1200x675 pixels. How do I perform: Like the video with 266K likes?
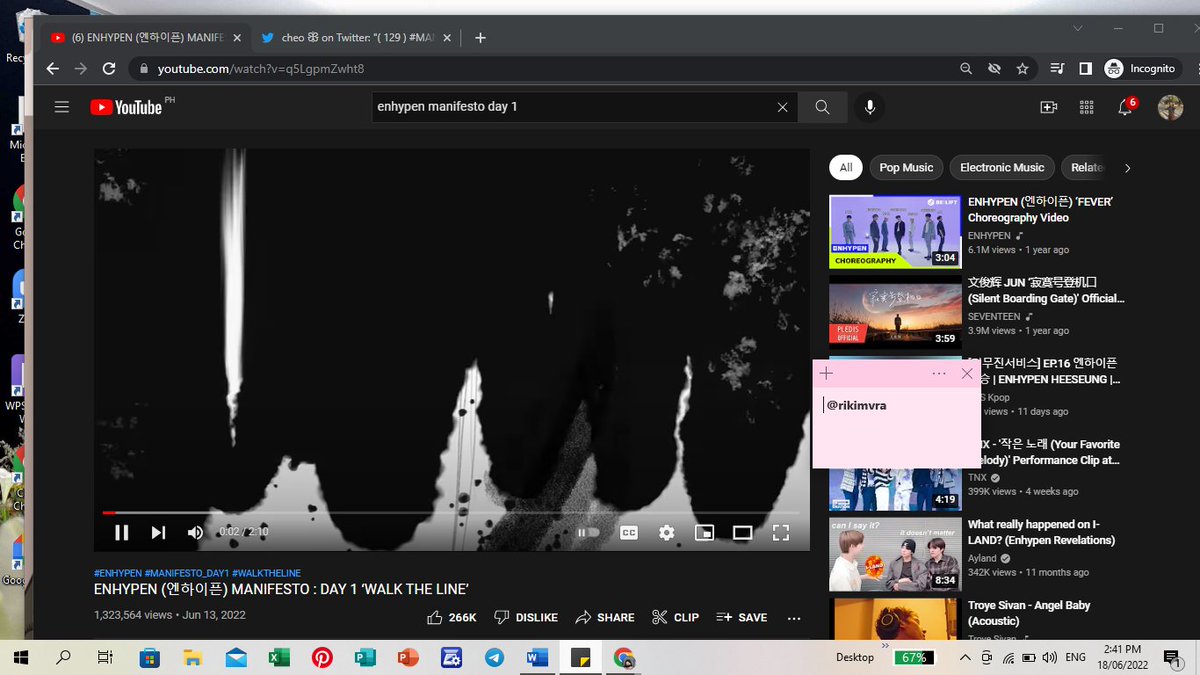pyautogui.click(x=451, y=618)
